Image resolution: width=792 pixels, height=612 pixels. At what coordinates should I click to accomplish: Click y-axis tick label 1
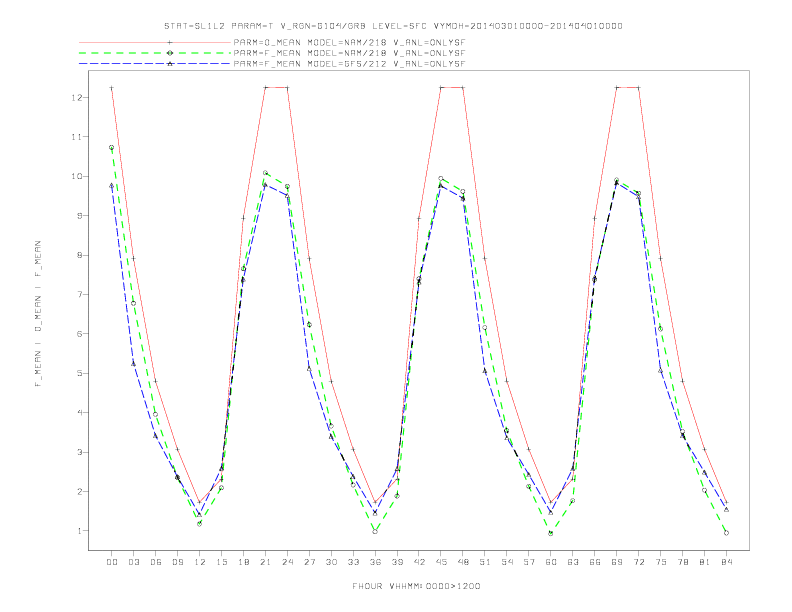point(80,531)
